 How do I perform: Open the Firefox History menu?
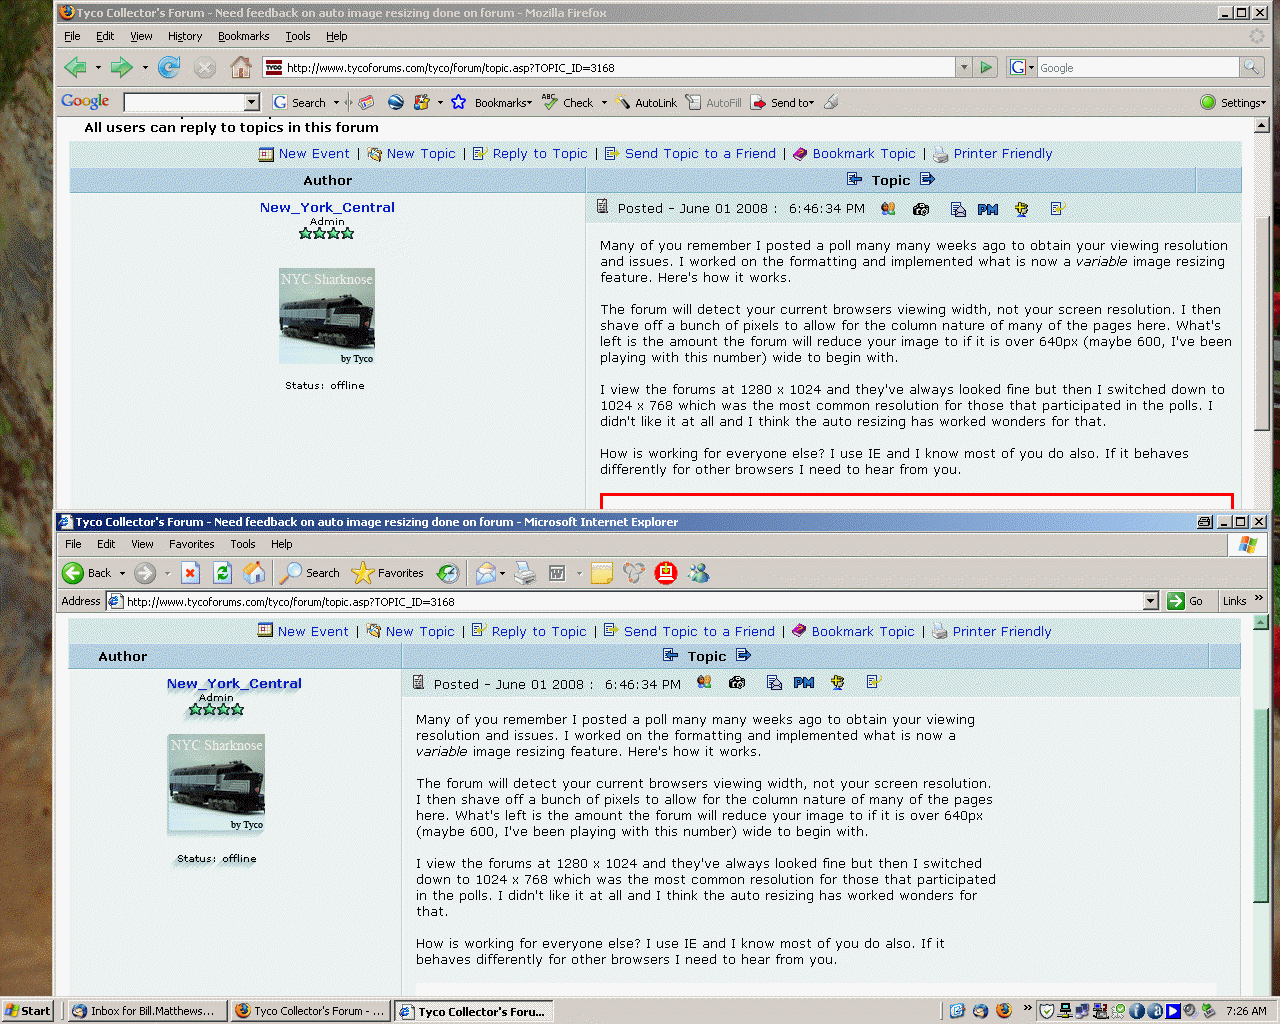(x=184, y=36)
